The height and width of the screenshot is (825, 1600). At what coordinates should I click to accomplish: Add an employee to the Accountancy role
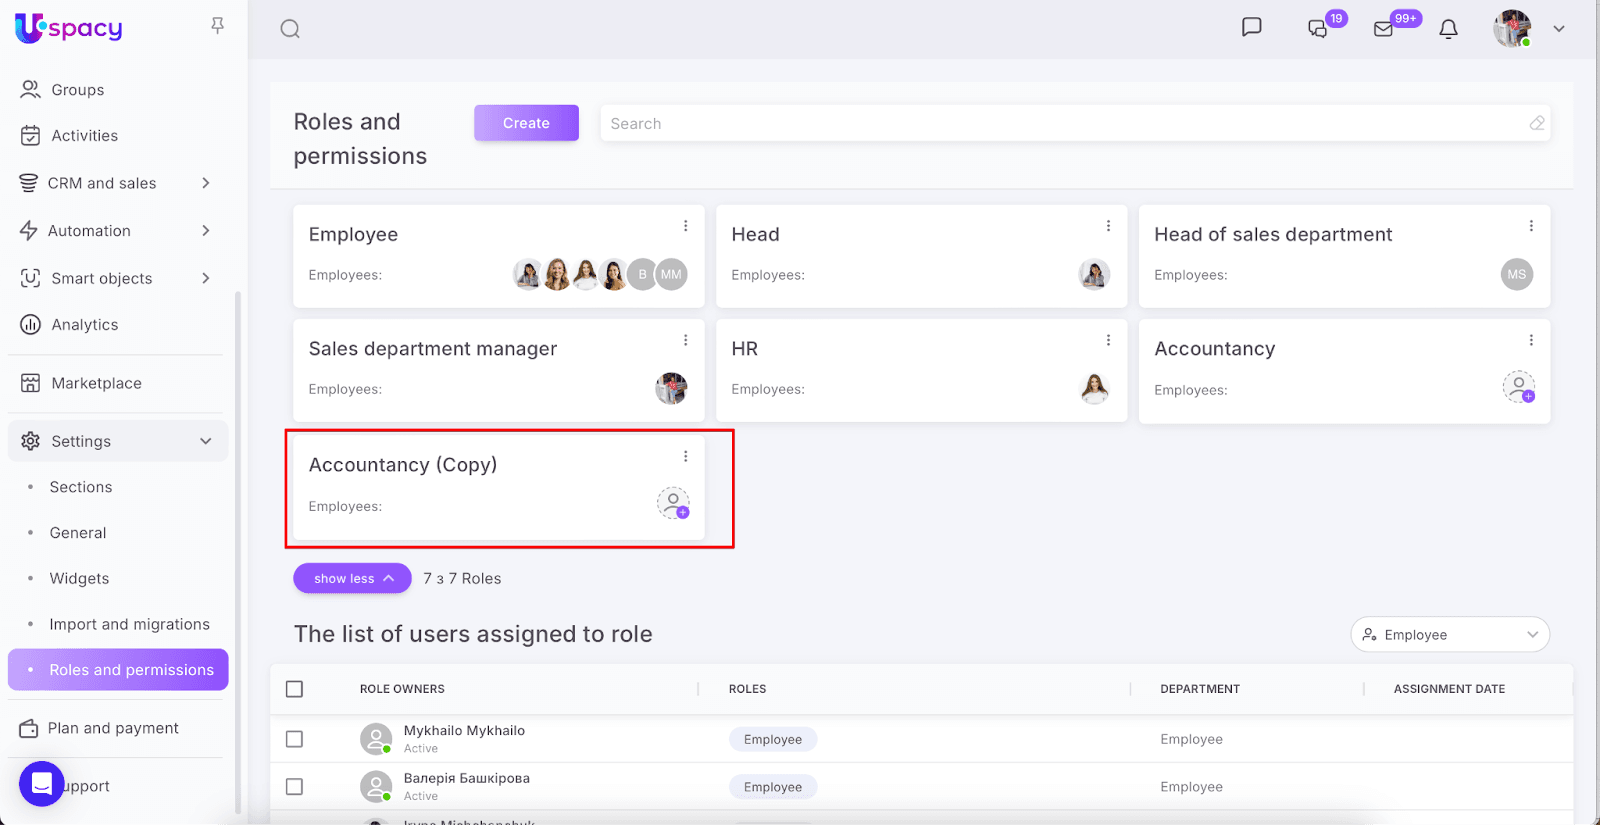1518,387
